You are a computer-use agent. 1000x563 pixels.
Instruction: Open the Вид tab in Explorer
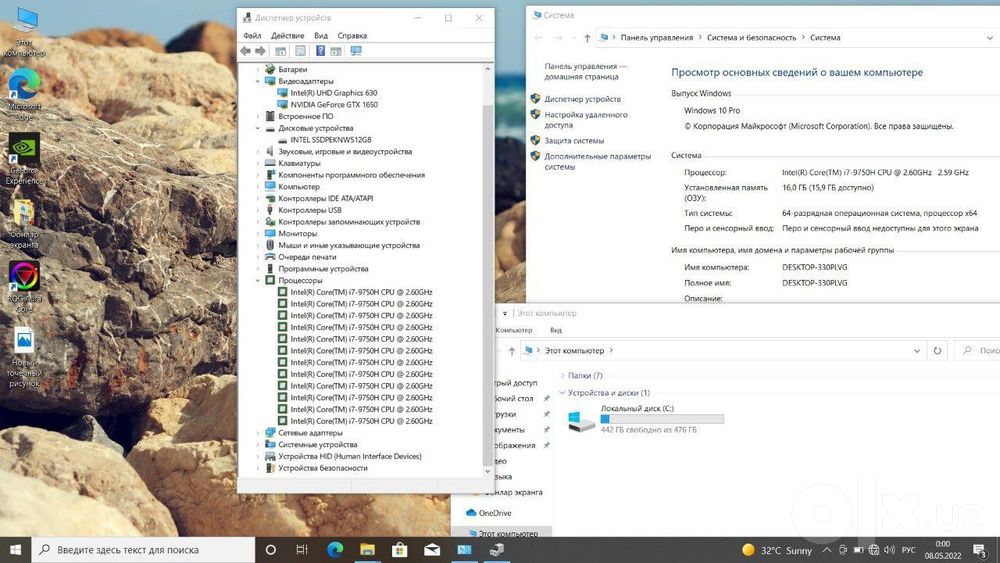(x=555, y=330)
